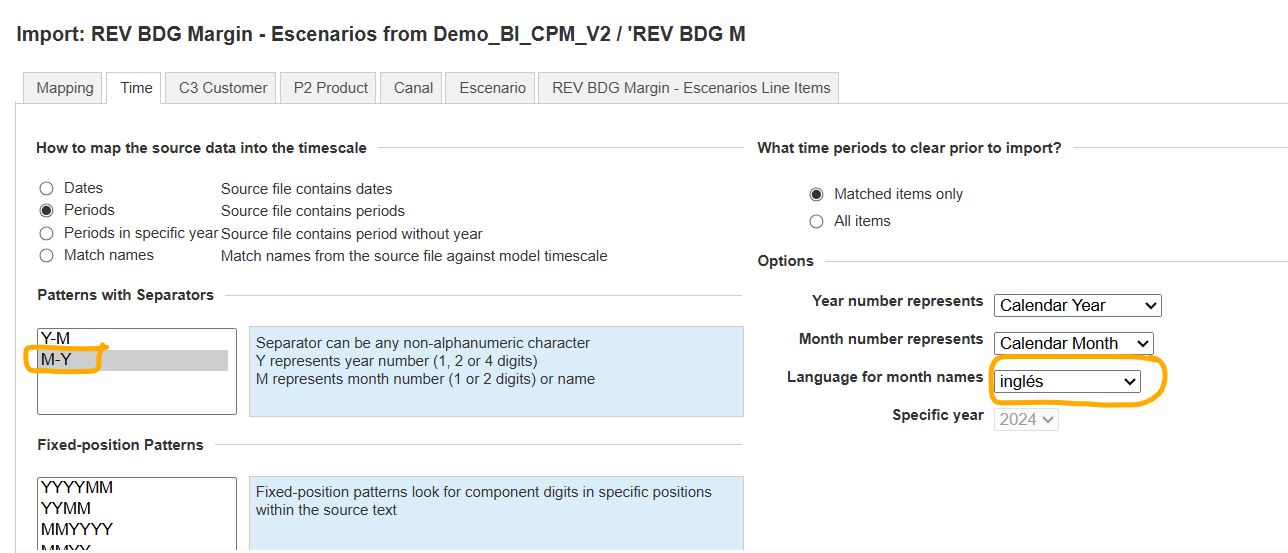
Task: Select the Dates radio option
Action: [x=46, y=188]
